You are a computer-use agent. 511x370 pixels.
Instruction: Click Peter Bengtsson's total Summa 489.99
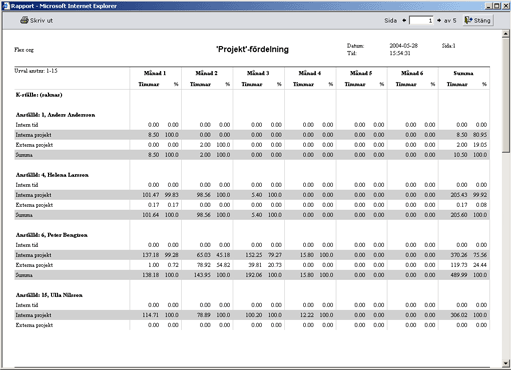459,275
